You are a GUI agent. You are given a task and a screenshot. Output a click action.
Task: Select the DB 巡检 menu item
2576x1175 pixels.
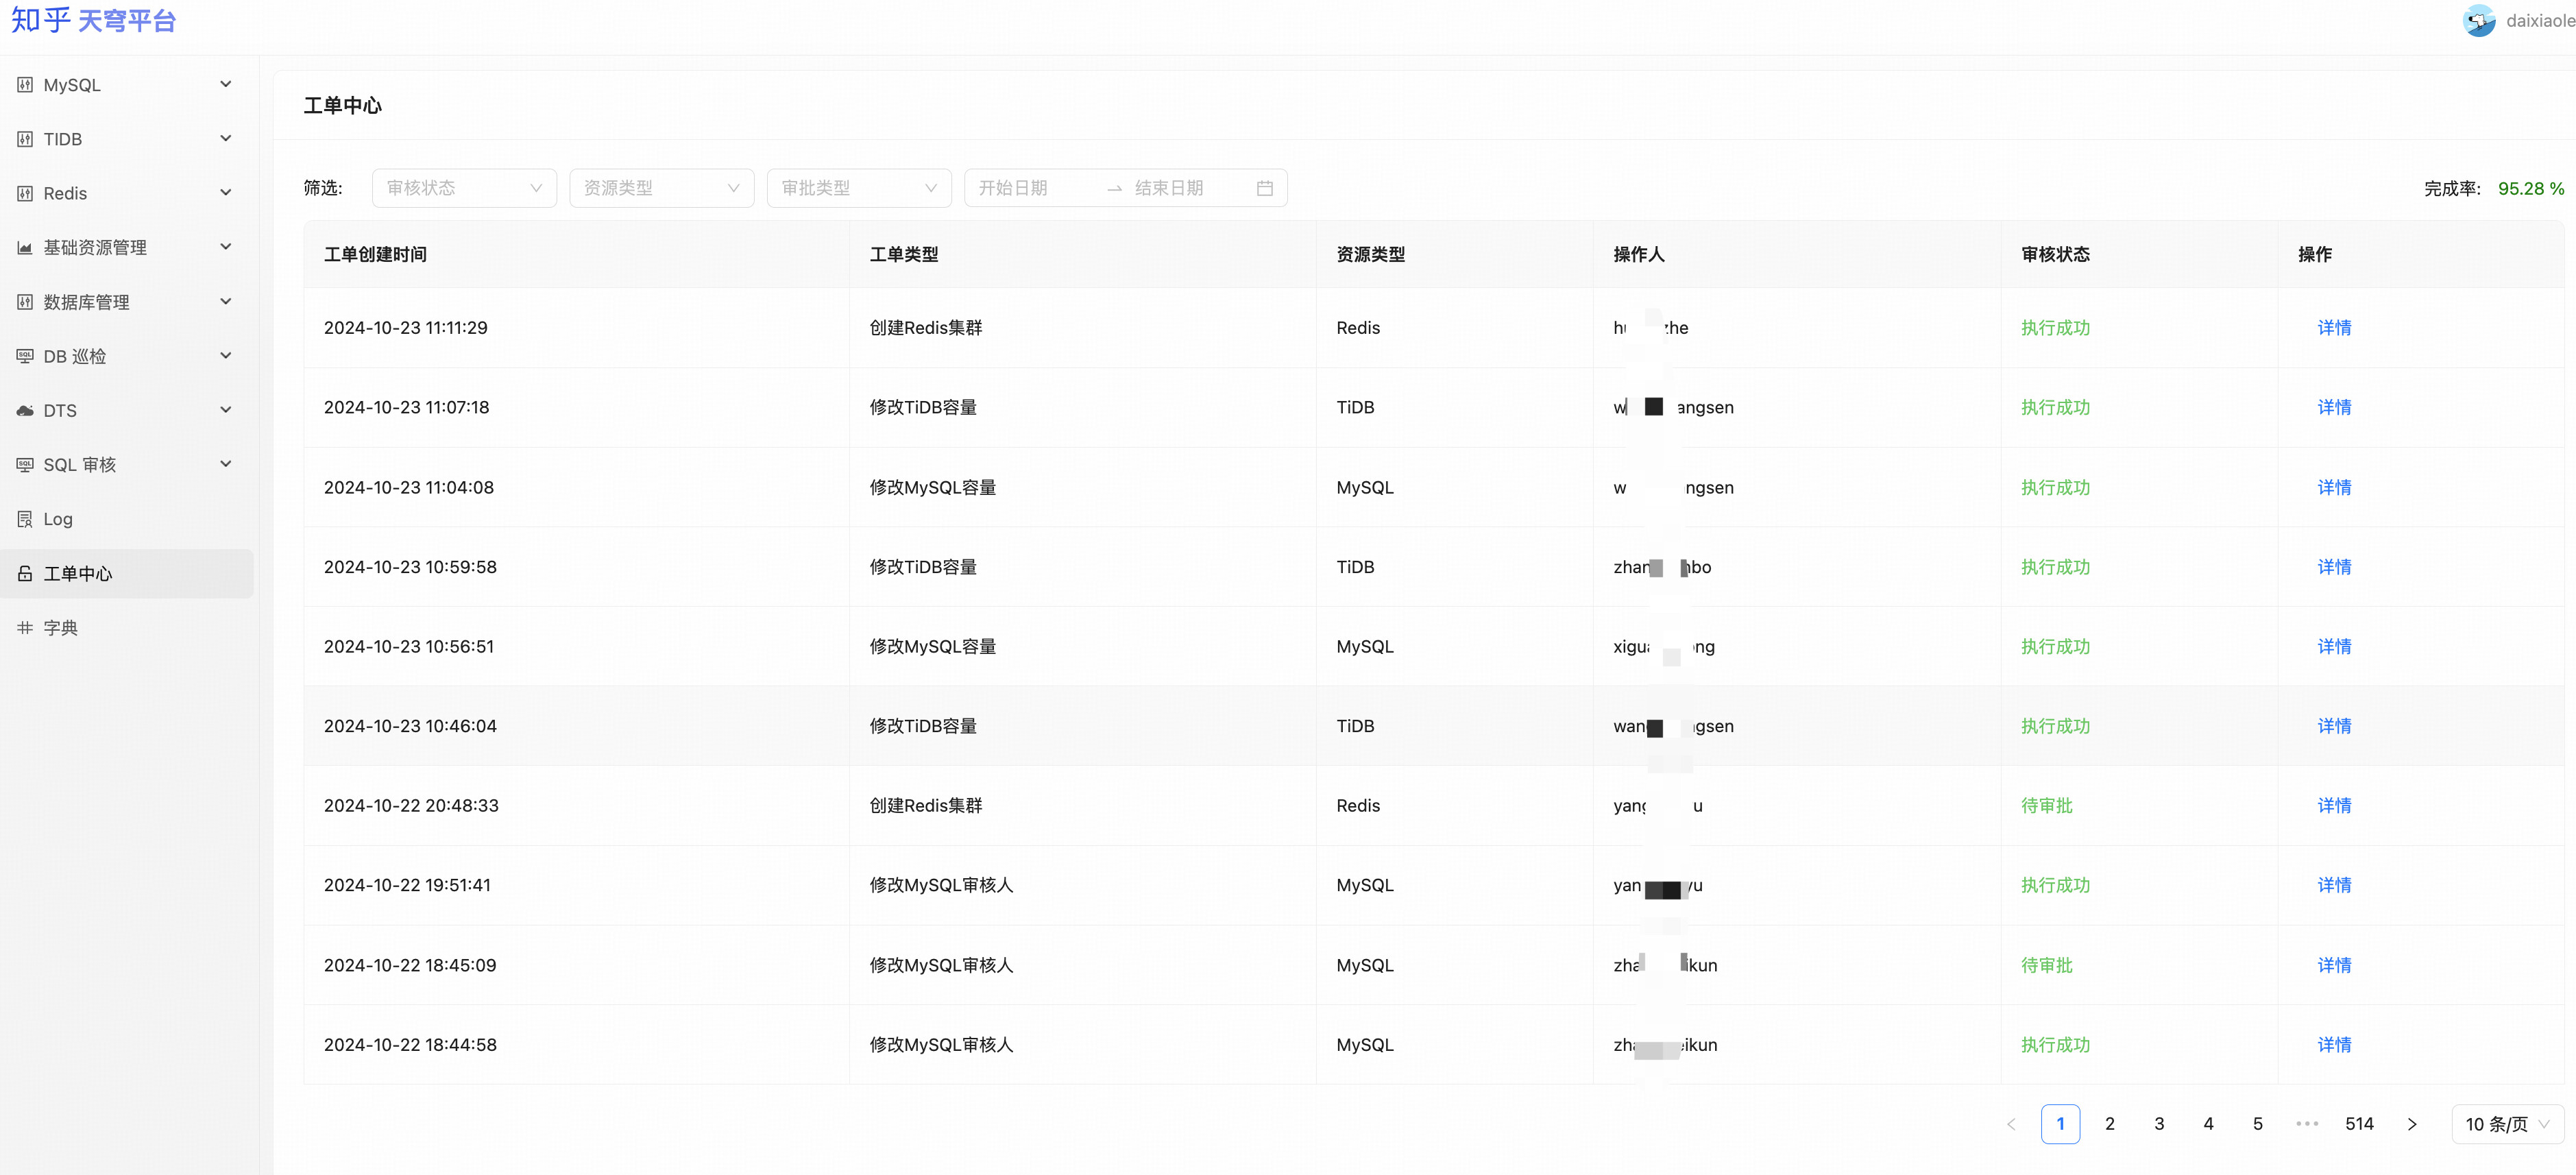tap(75, 356)
